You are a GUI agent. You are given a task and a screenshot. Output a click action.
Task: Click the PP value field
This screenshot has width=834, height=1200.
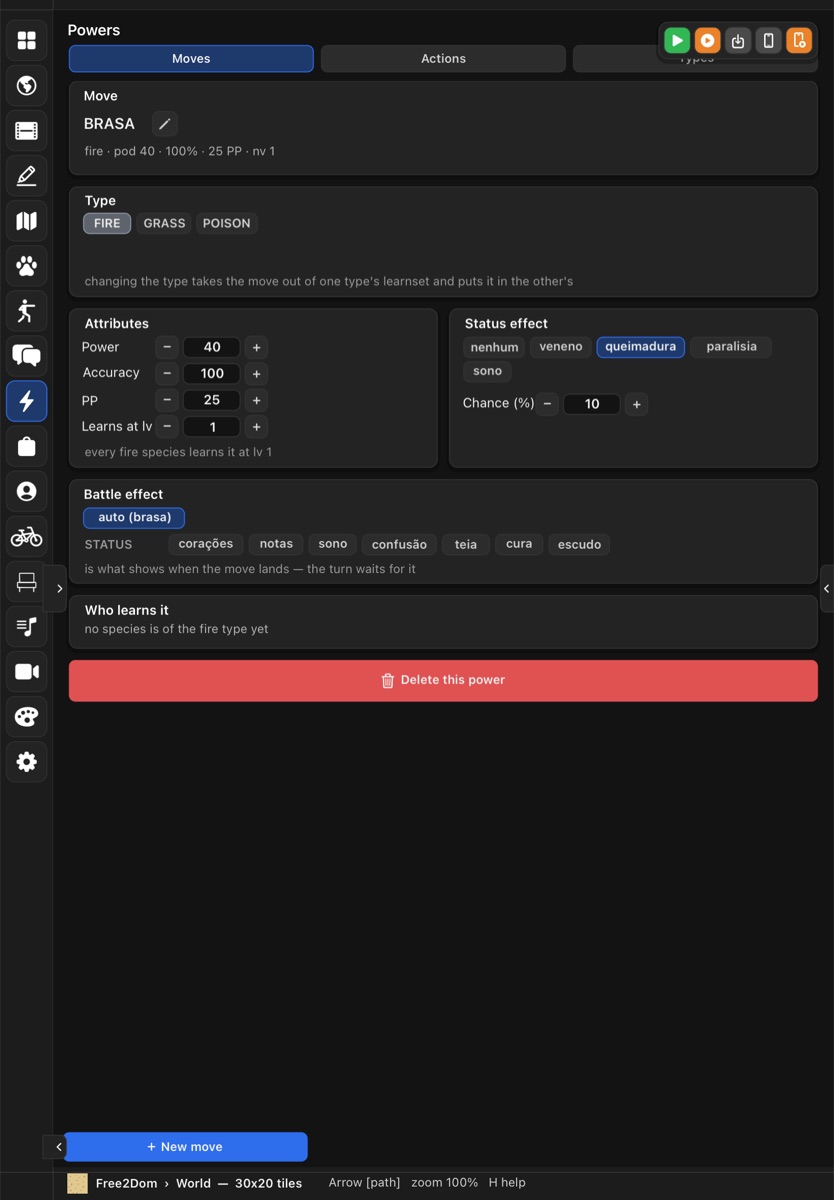pos(212,400)
